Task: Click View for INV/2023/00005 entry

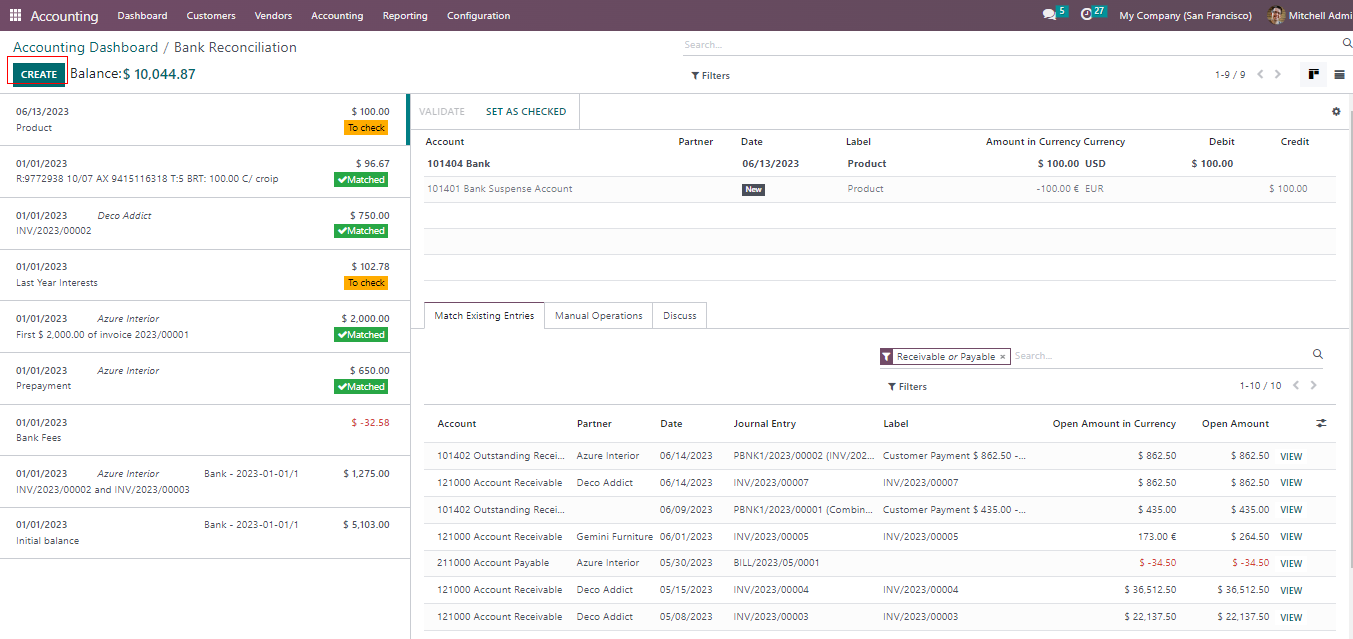Action: (x=1291, y=537)
